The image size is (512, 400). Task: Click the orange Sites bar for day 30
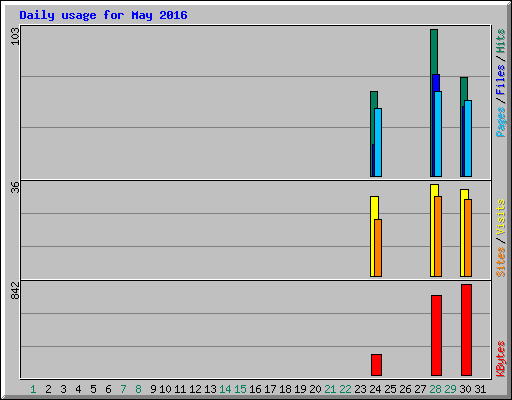[x=468, y=238]
